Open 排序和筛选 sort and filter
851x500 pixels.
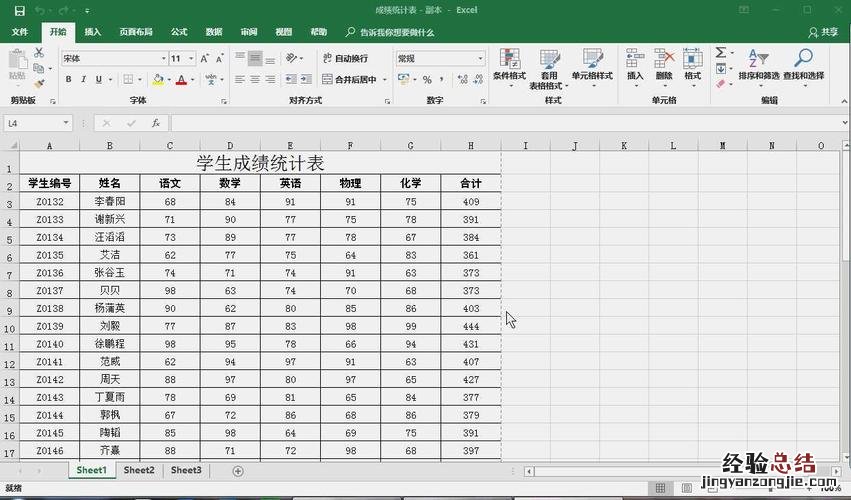[x=759, y=66]
